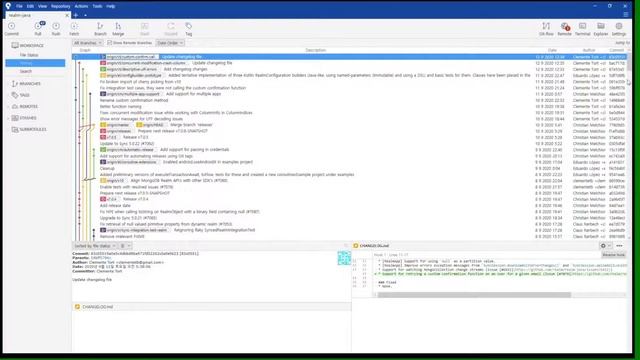The image size is (640, 360).
Task: Click the Stash toolbar icon
Action: point(144,29)
